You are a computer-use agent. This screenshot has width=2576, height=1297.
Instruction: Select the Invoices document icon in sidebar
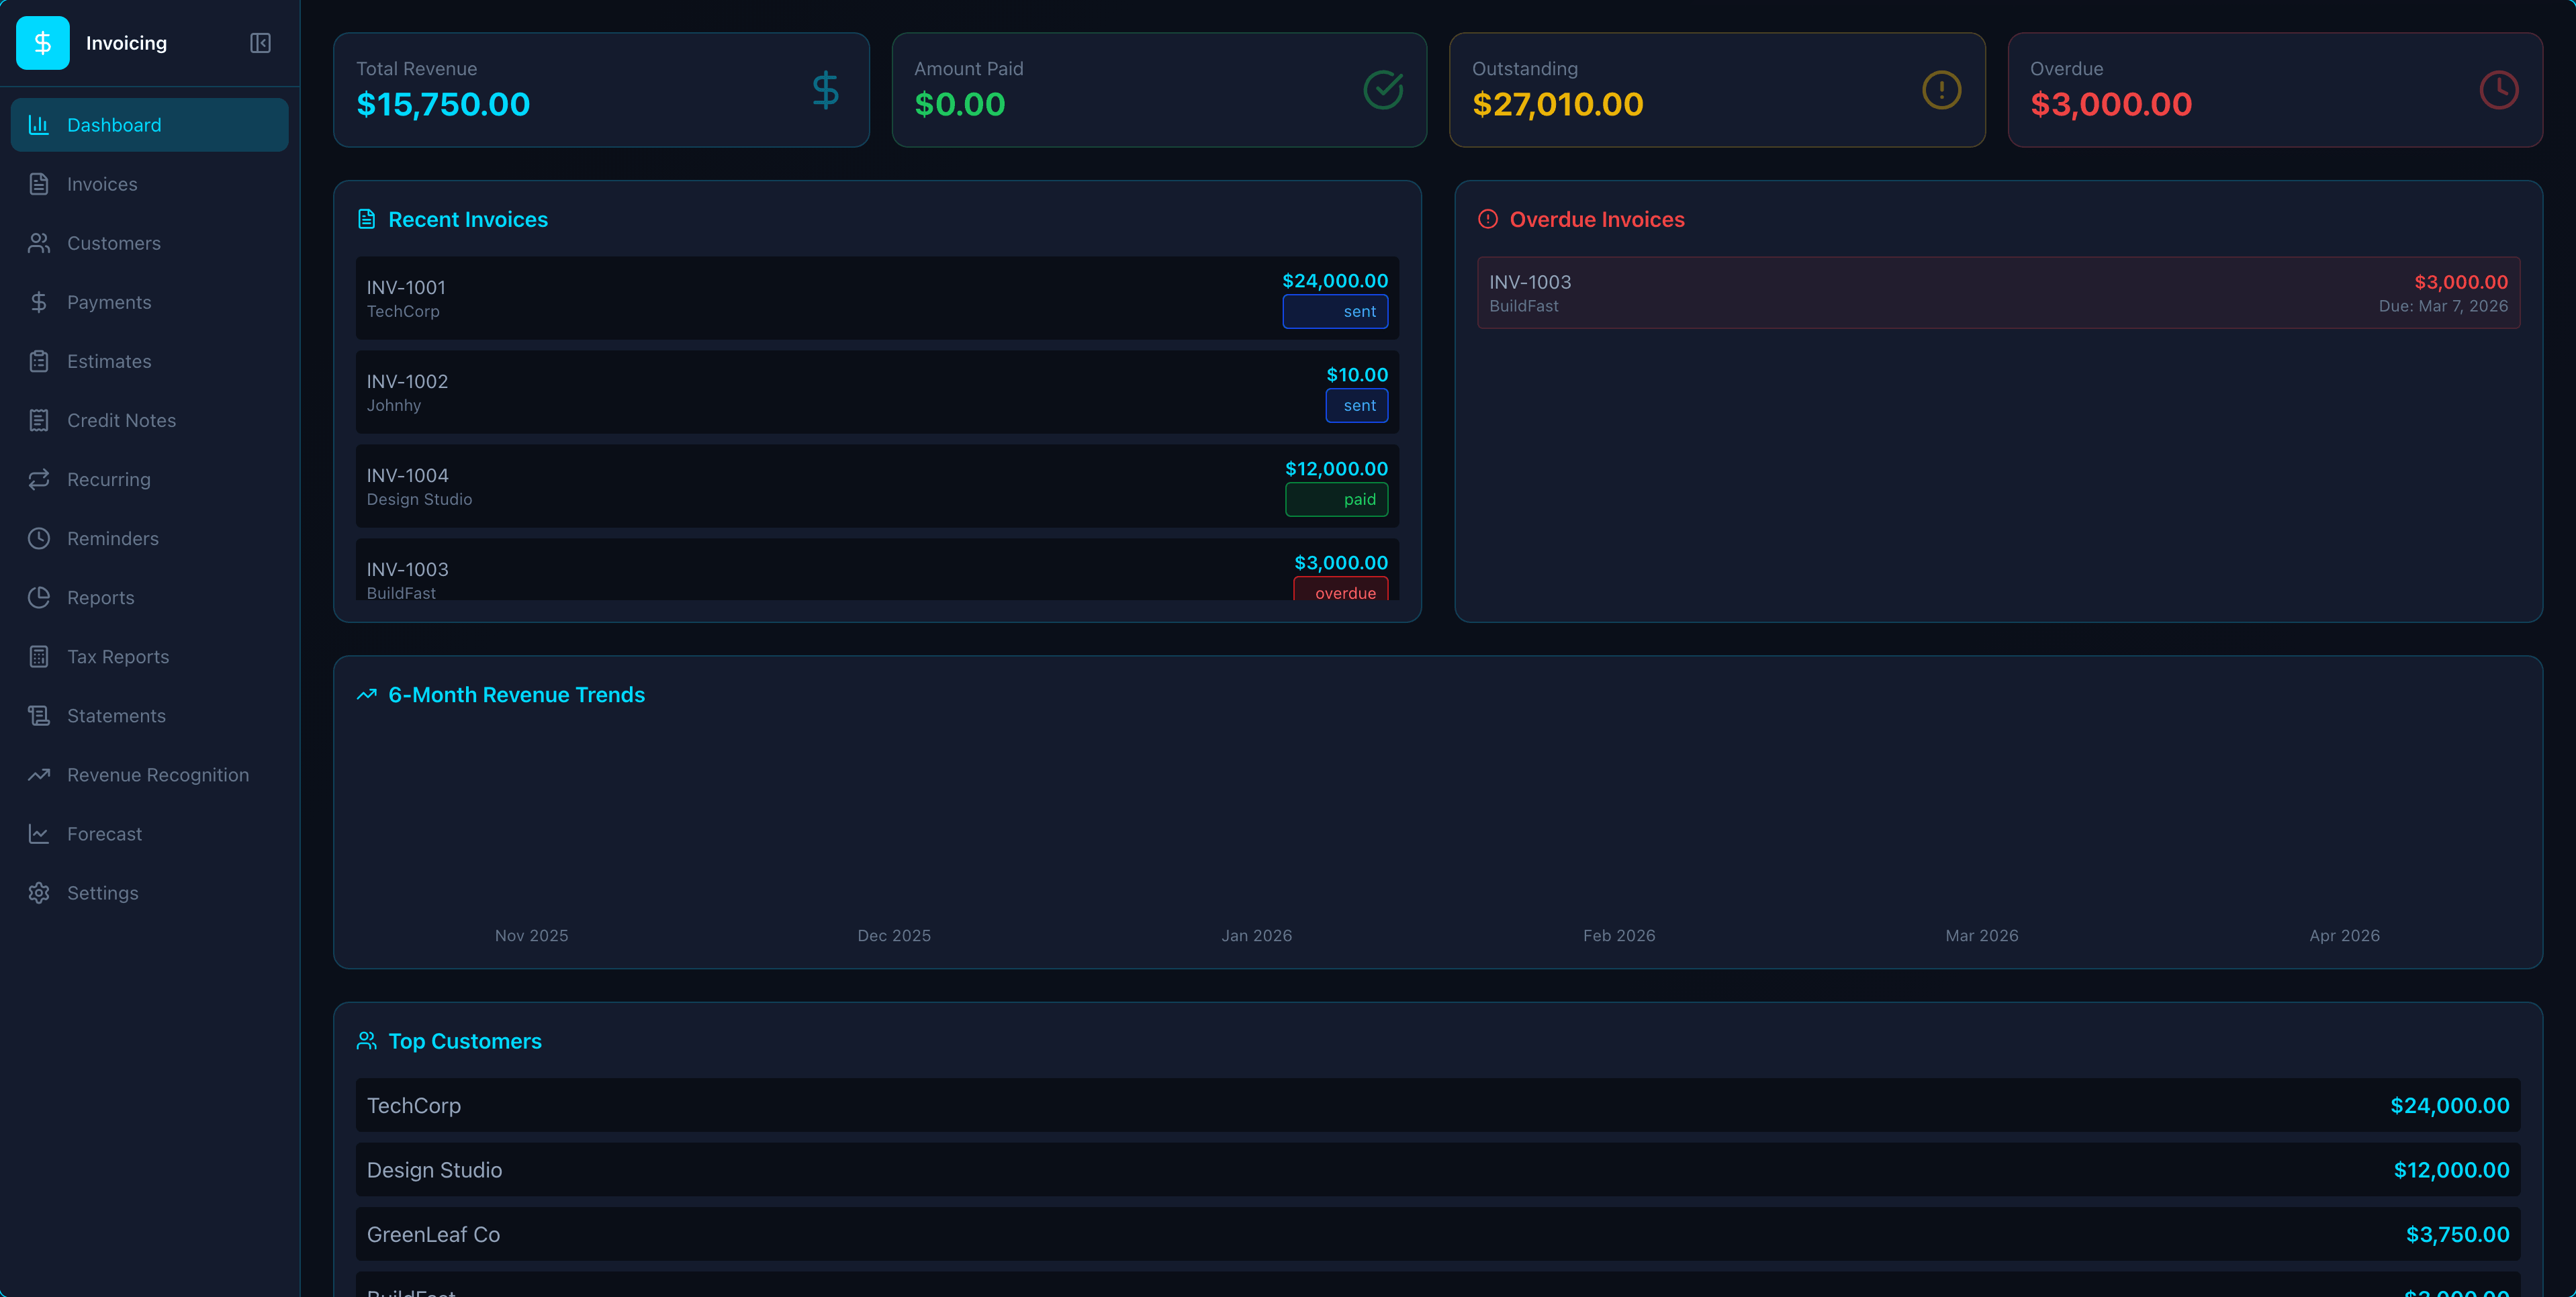[x=39, y=184]
